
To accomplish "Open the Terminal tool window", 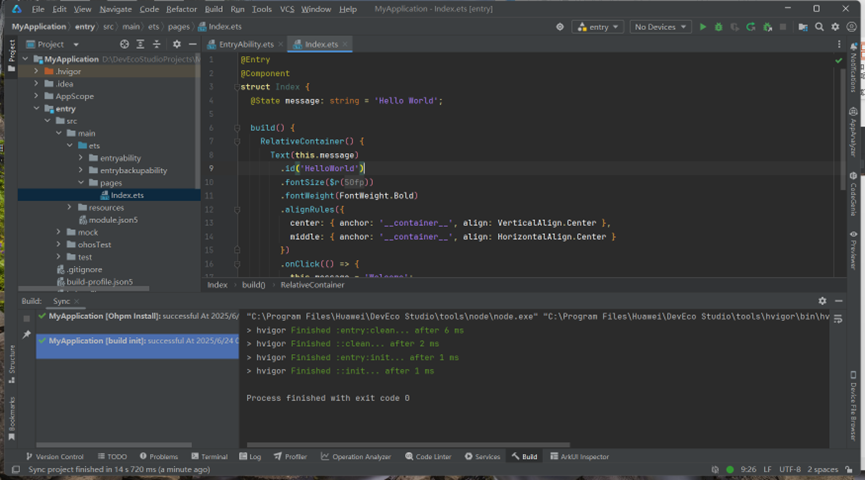I will [210, 456].
